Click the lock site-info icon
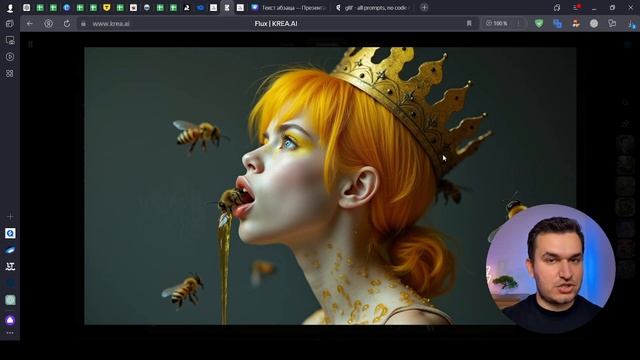 (83, 24)
